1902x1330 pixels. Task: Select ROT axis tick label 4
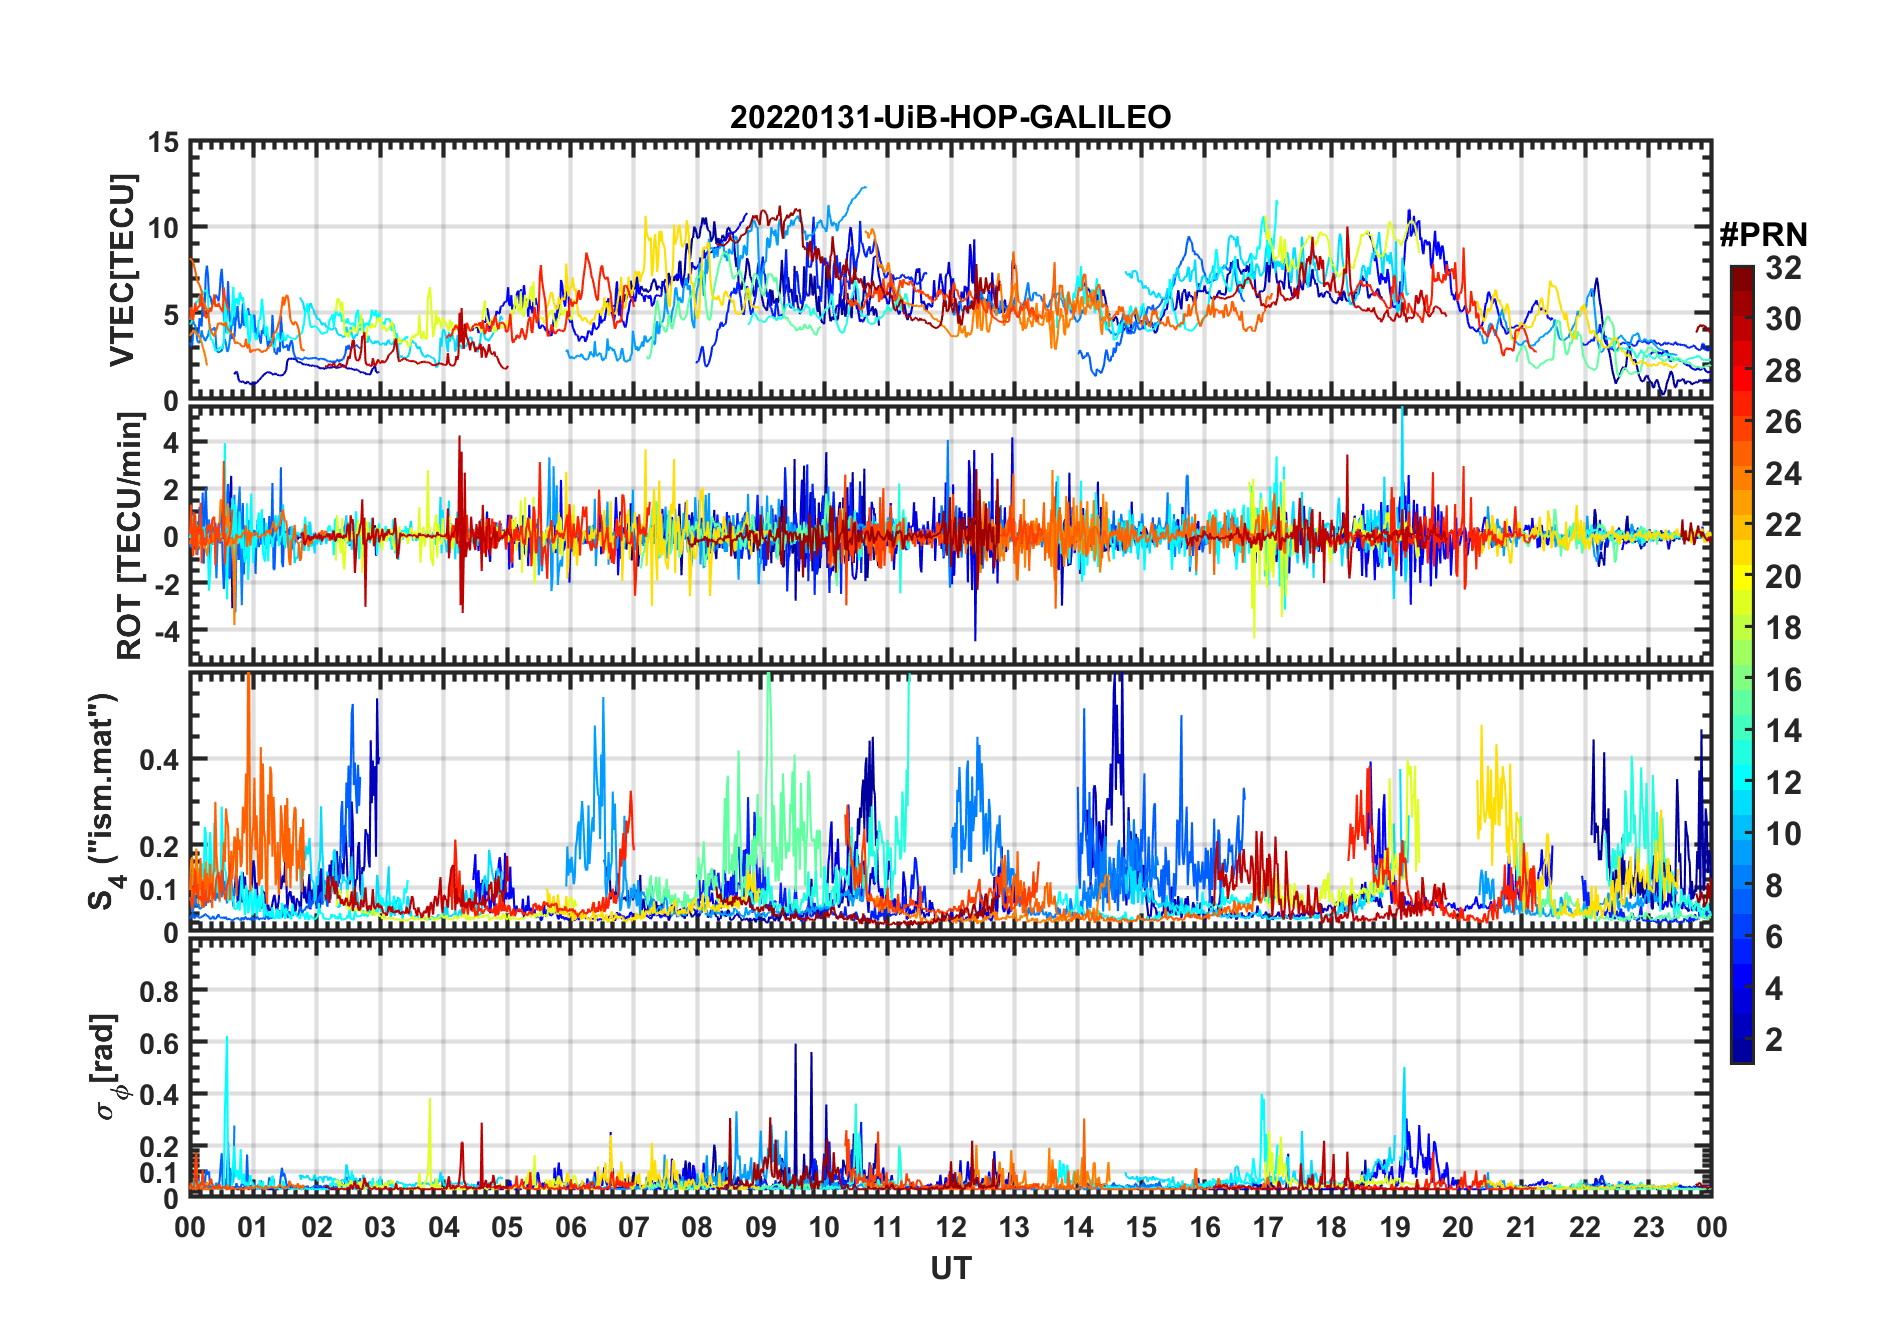pos(171,442)
